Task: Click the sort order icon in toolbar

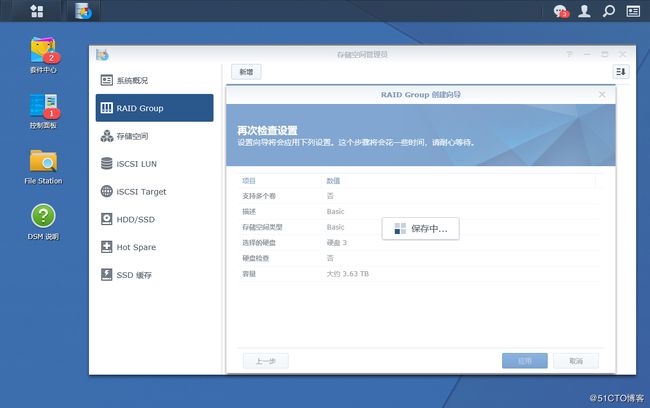Action: 621,72
